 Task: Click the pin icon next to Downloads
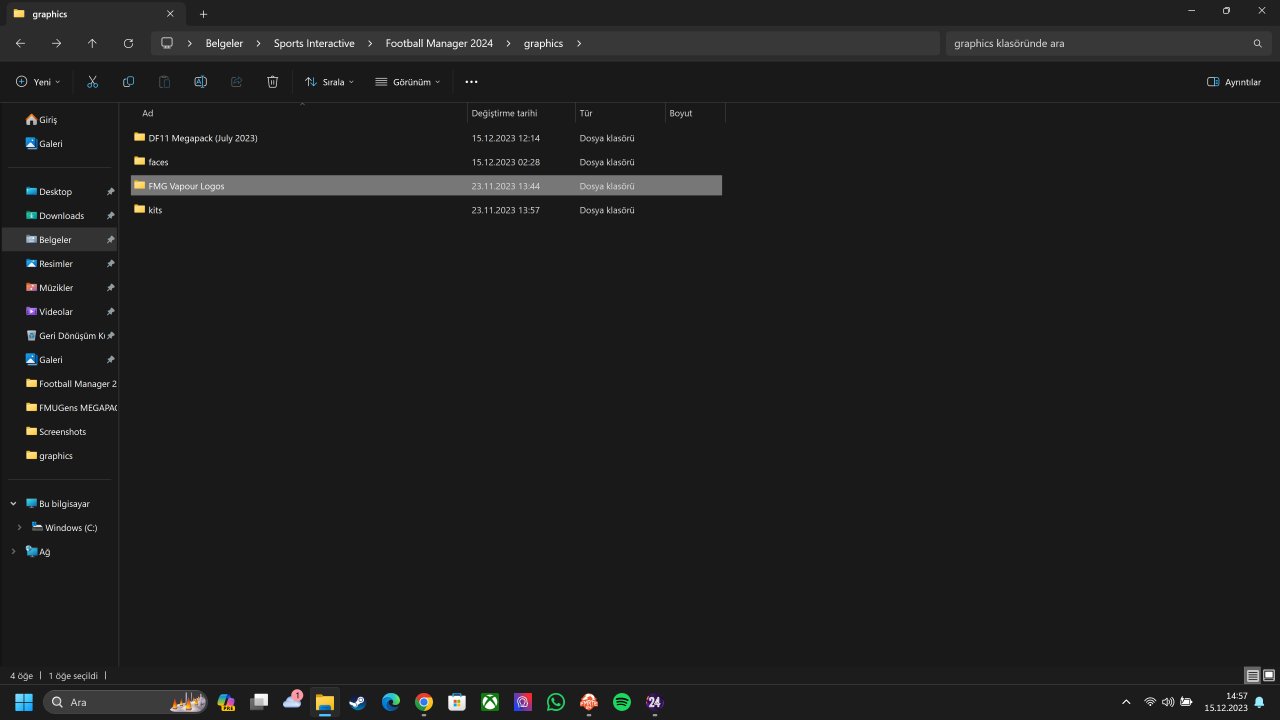click(x=110, y=216)
